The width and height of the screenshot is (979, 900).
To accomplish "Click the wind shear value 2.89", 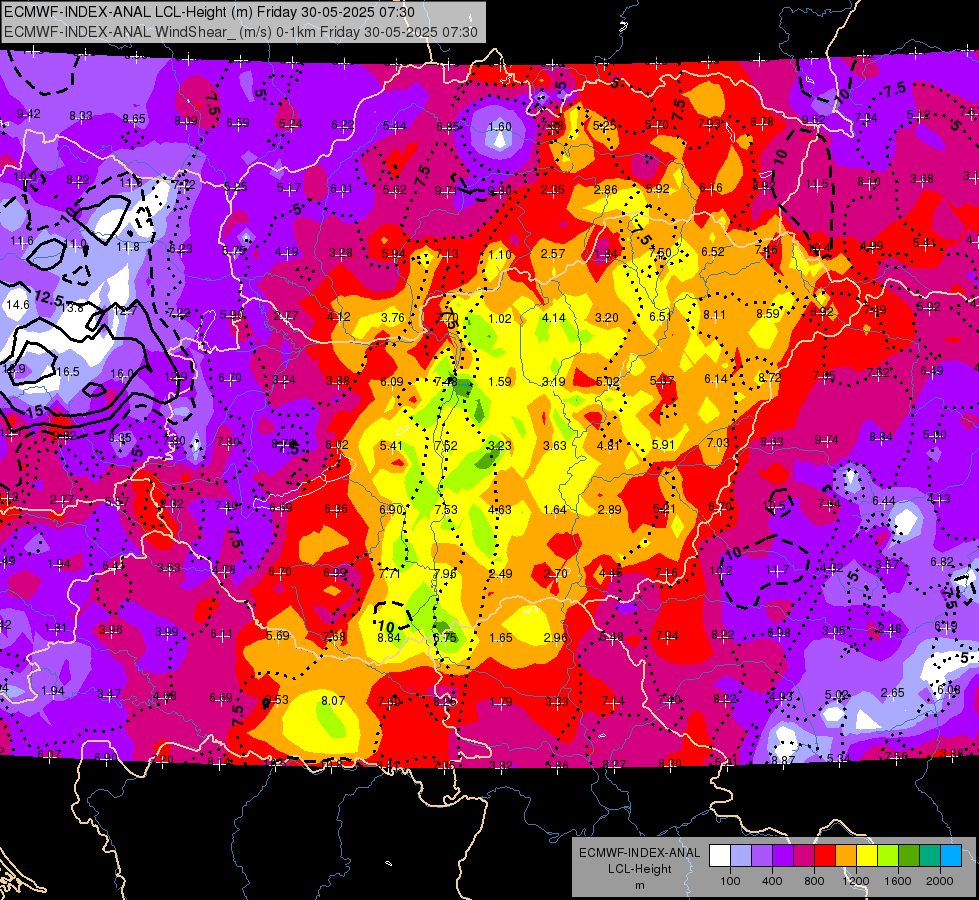I will point(609,510).
